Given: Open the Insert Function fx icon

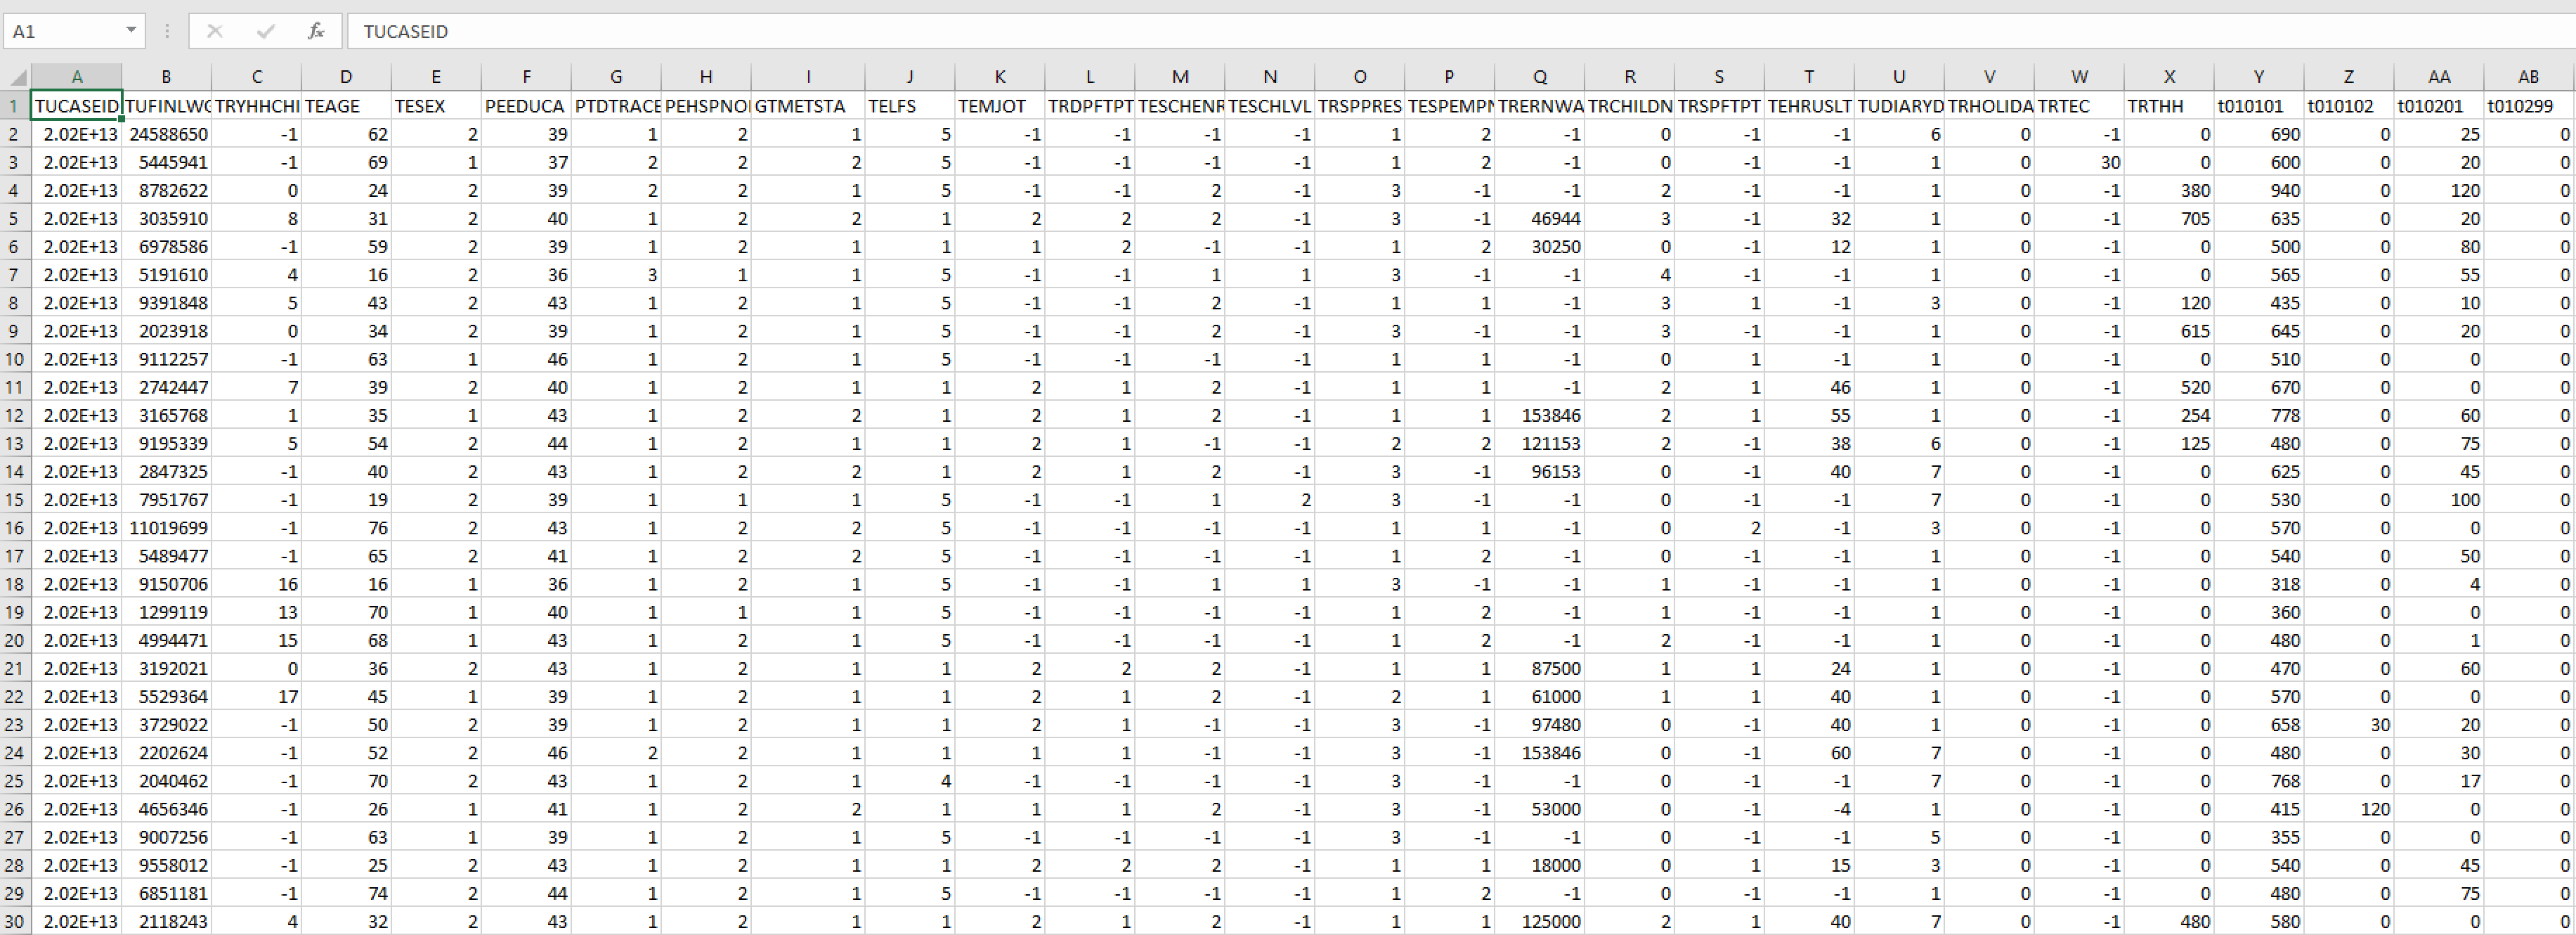Looking at the screenshot, I should [x=316, y=31].
